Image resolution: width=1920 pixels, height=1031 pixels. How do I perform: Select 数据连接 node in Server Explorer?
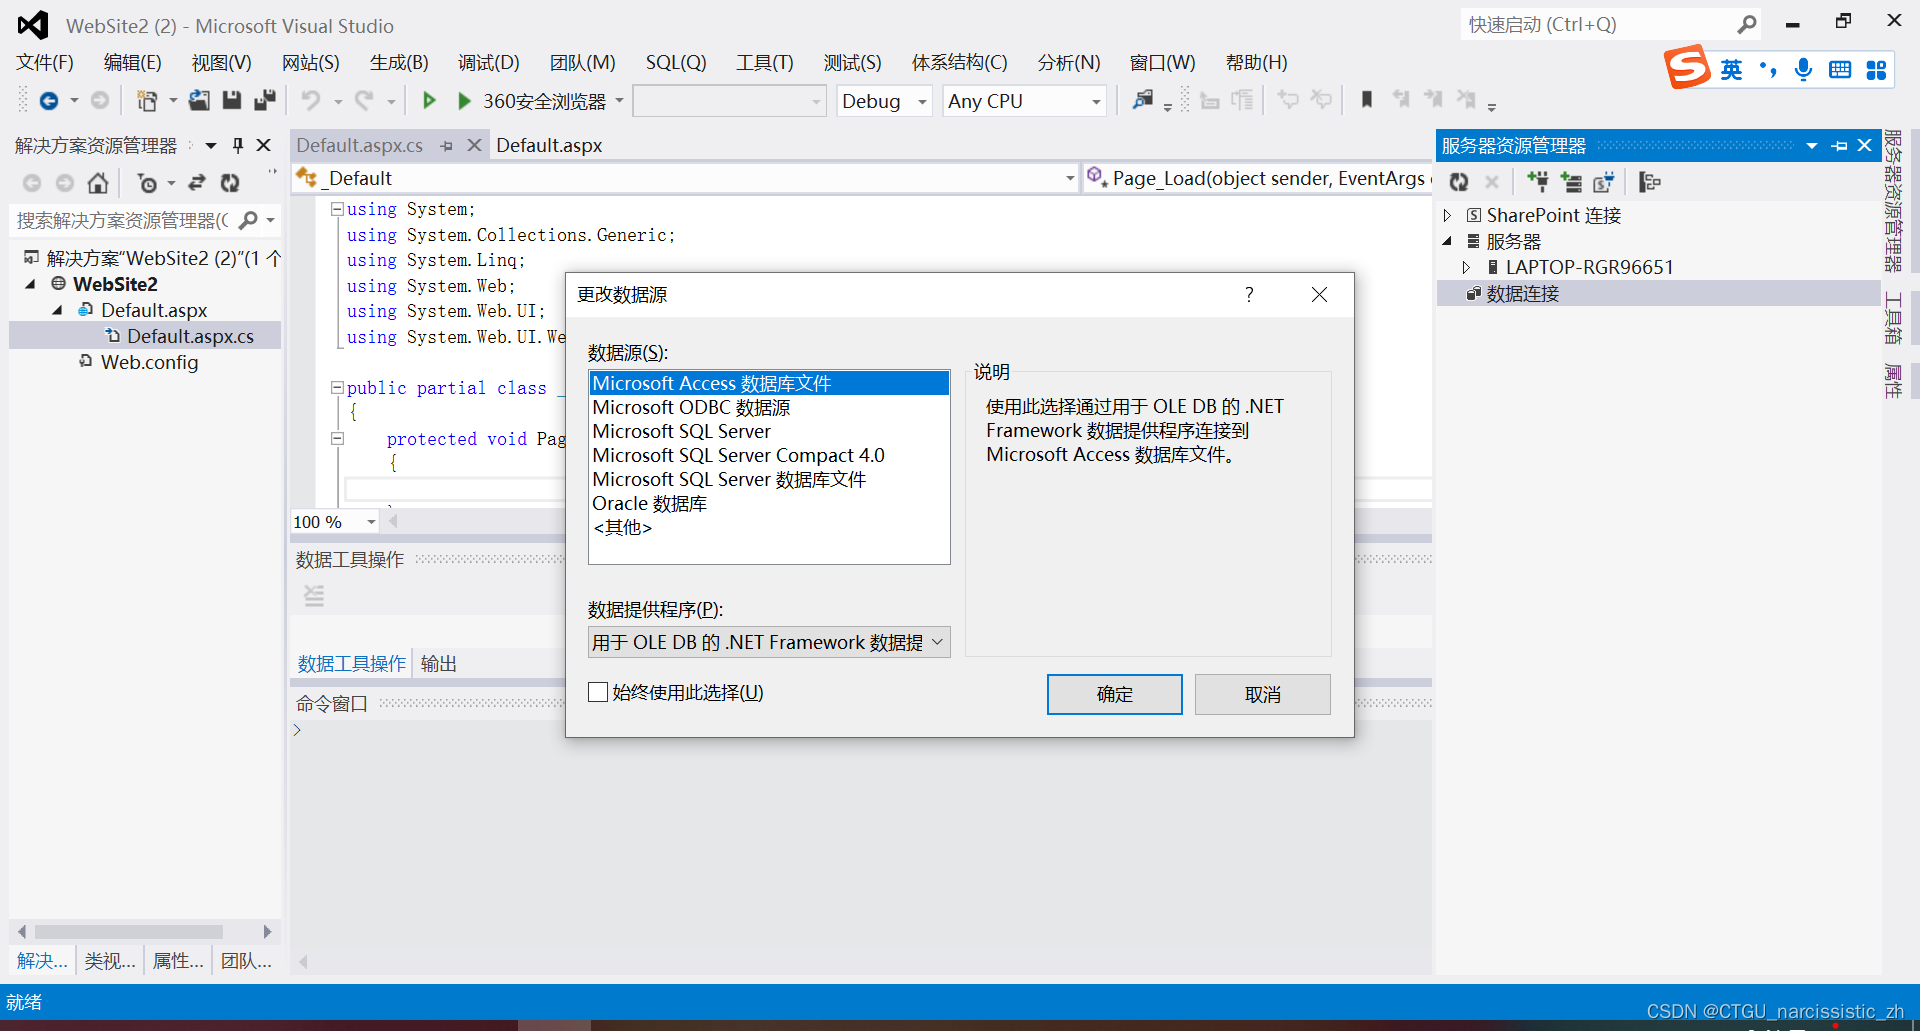click(1522, 293)
